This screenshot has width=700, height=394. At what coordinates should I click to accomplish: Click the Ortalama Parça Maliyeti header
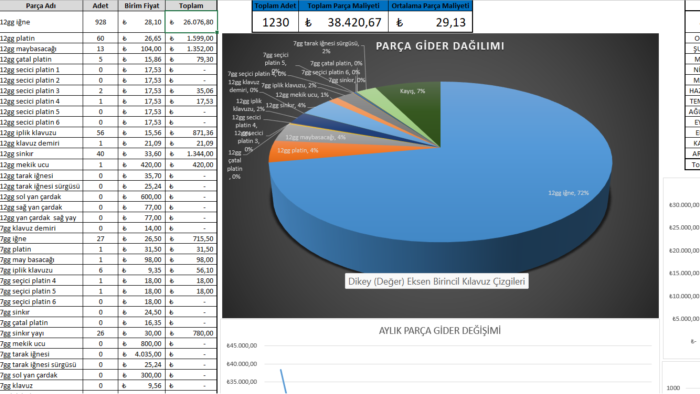tap(430, 6)
